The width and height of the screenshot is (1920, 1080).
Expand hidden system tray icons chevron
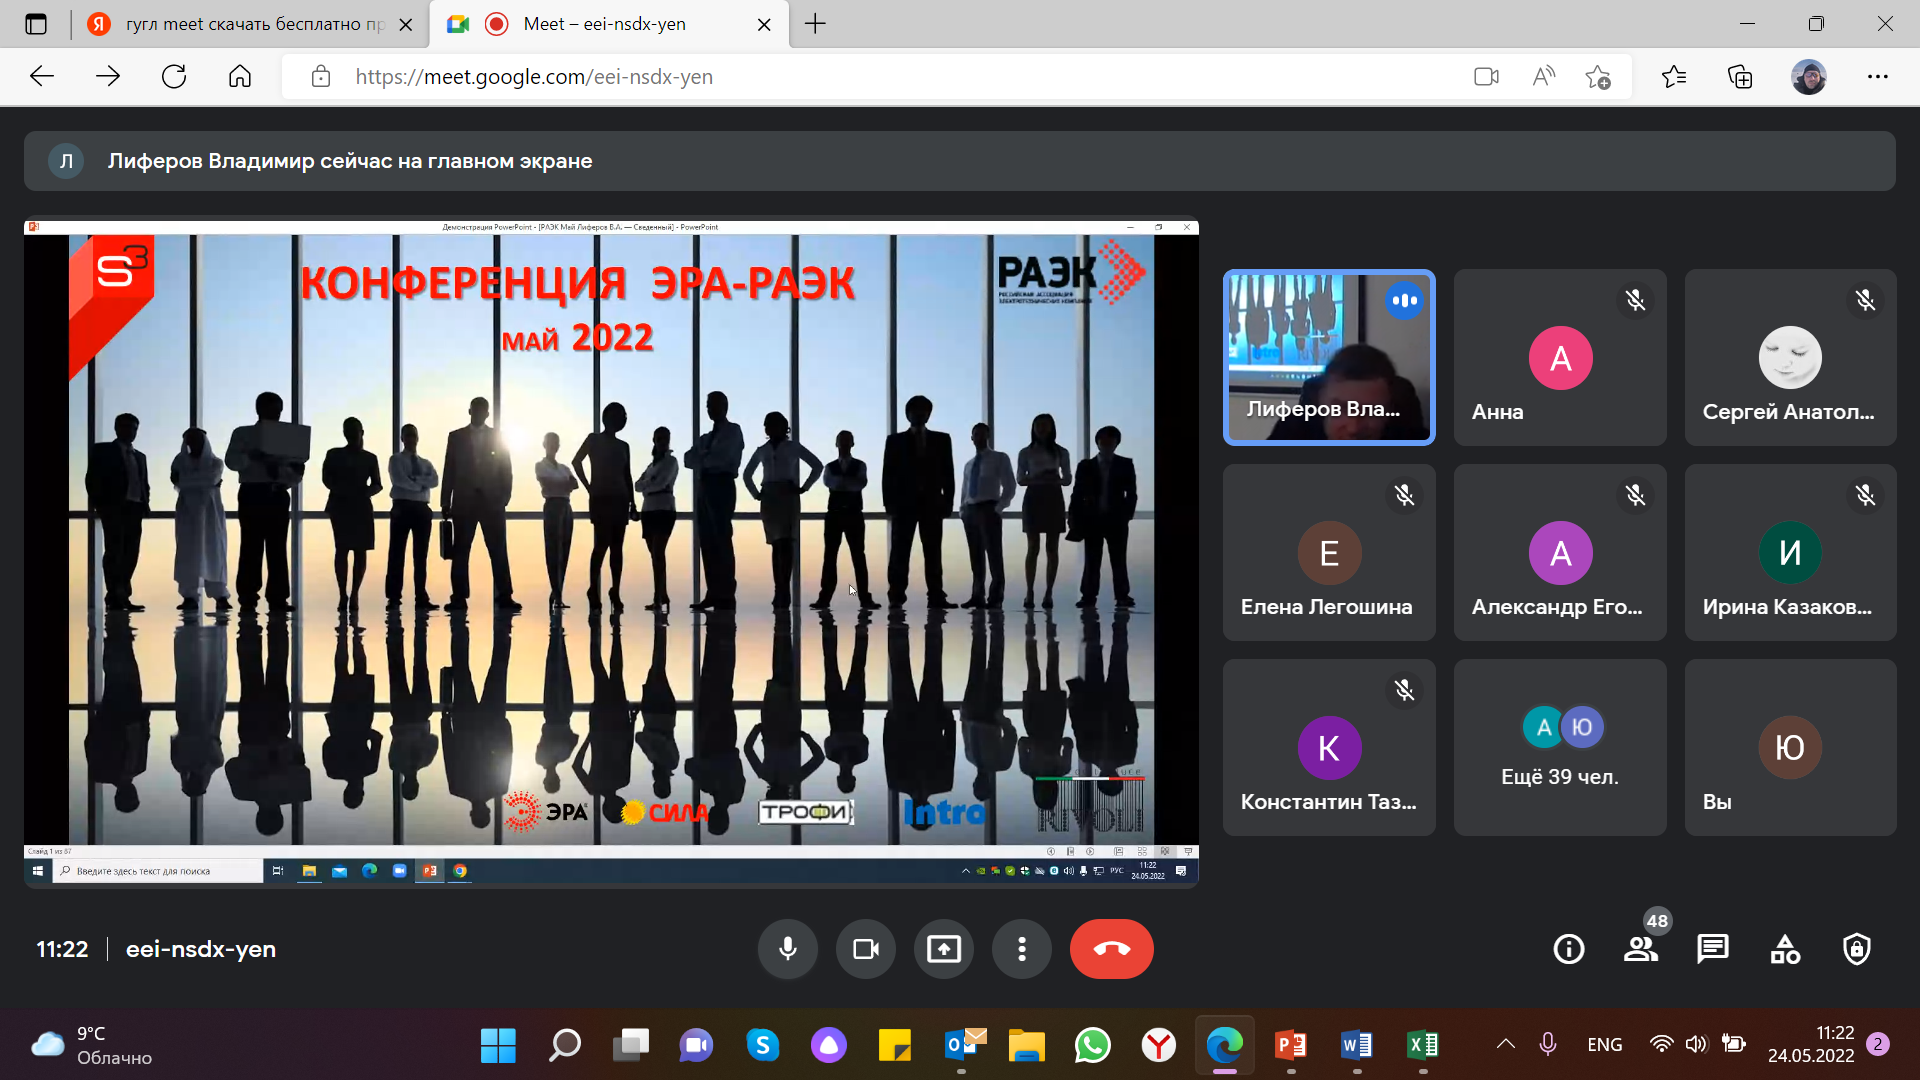click(1505, 1044)
